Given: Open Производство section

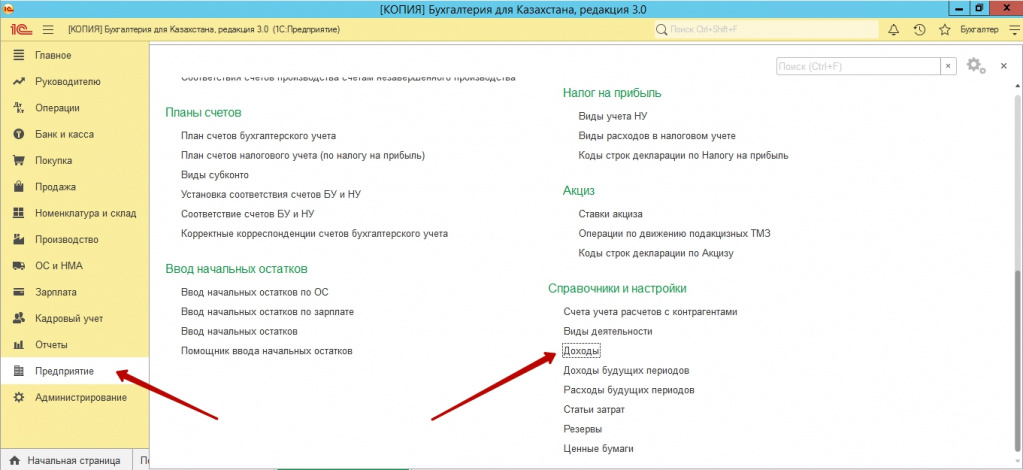Looking at the screenshot, I should (x=74, y=240).
